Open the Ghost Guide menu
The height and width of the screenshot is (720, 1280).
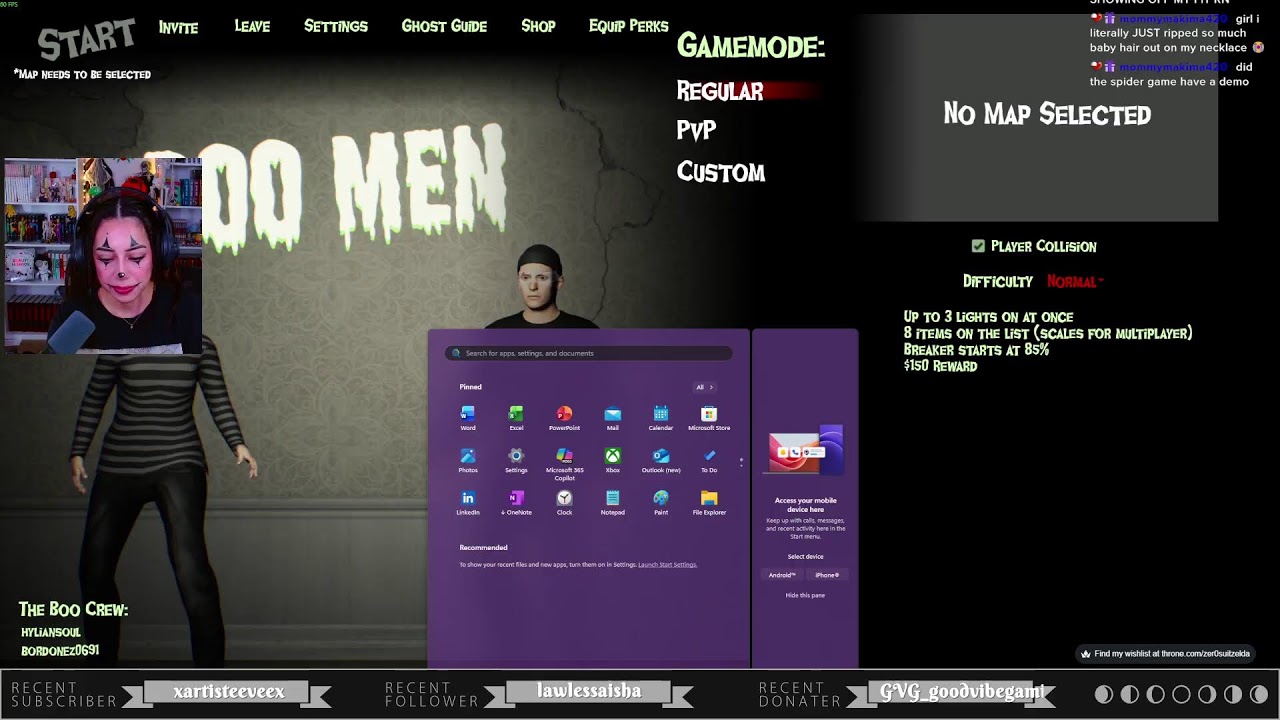pos(444,27)
